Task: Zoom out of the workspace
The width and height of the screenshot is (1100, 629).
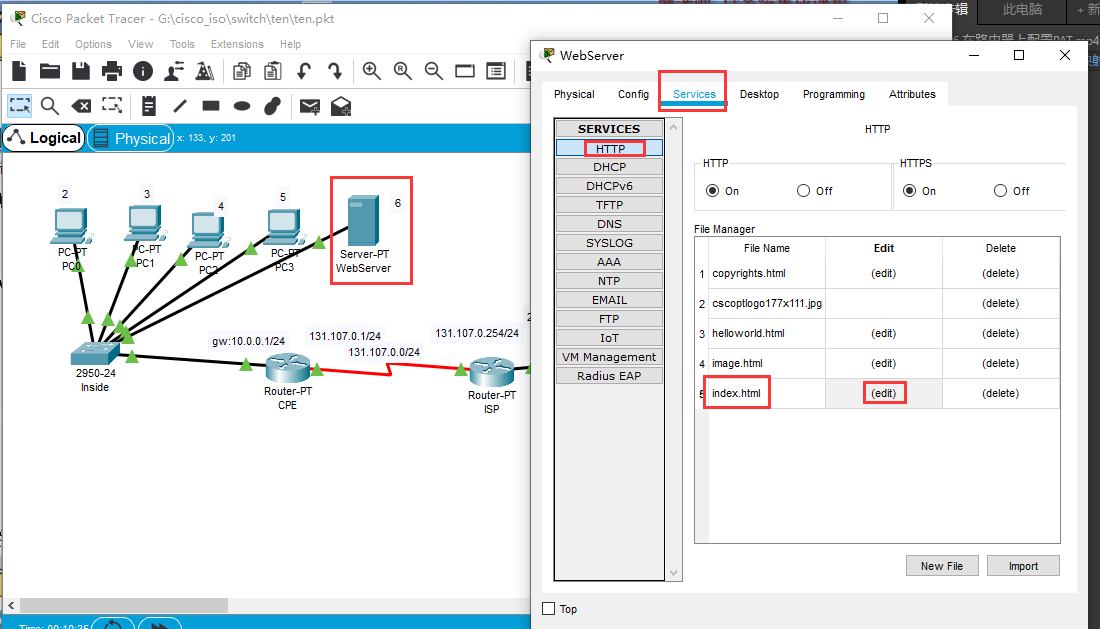Action: [434, 71]
